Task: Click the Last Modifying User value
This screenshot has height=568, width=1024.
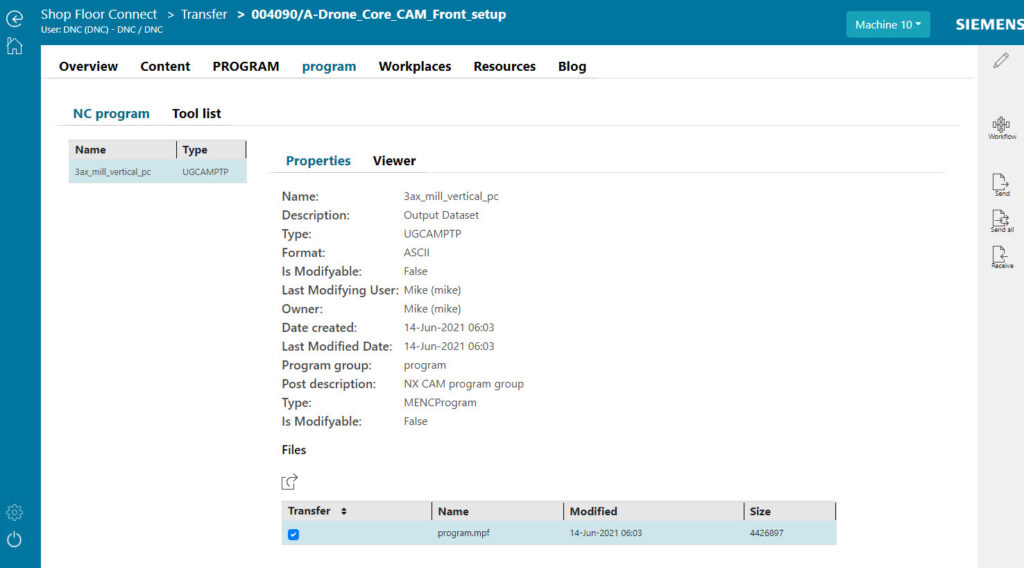Action: tap(432, 290)
